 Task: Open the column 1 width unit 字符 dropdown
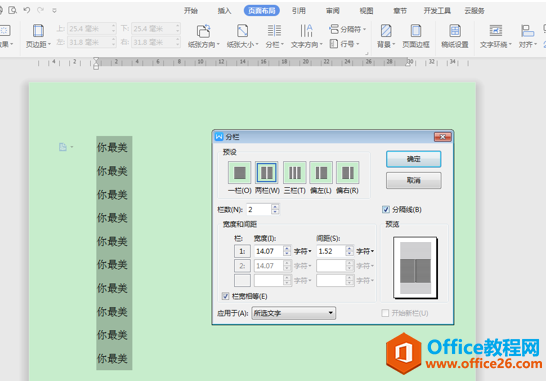tap(303, 251)
